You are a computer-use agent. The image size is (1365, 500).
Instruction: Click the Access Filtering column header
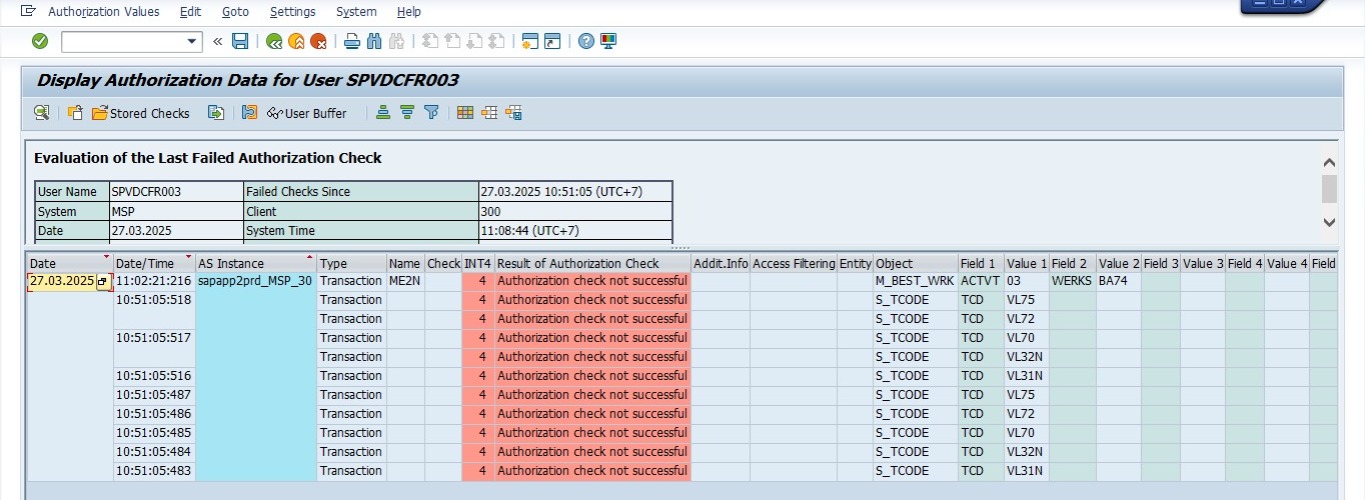793,264
